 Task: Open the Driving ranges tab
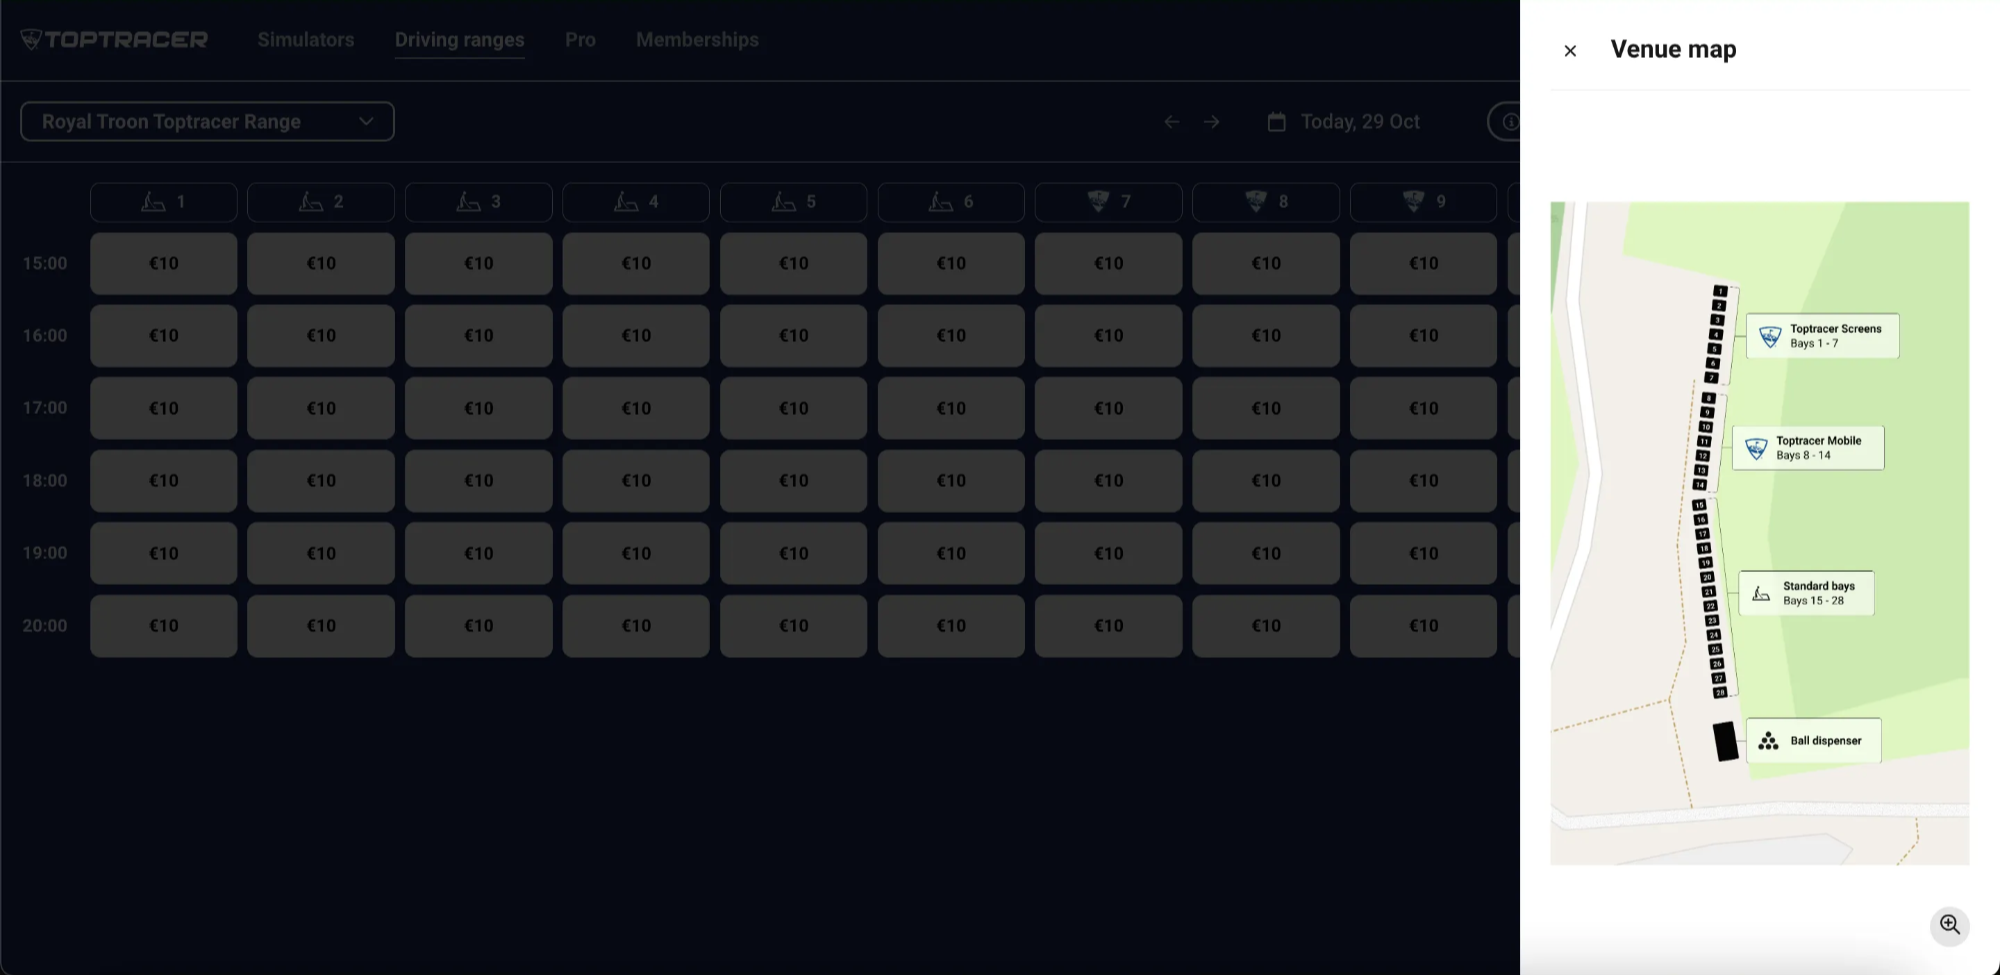pyautogui.click(x=459, y=40)
